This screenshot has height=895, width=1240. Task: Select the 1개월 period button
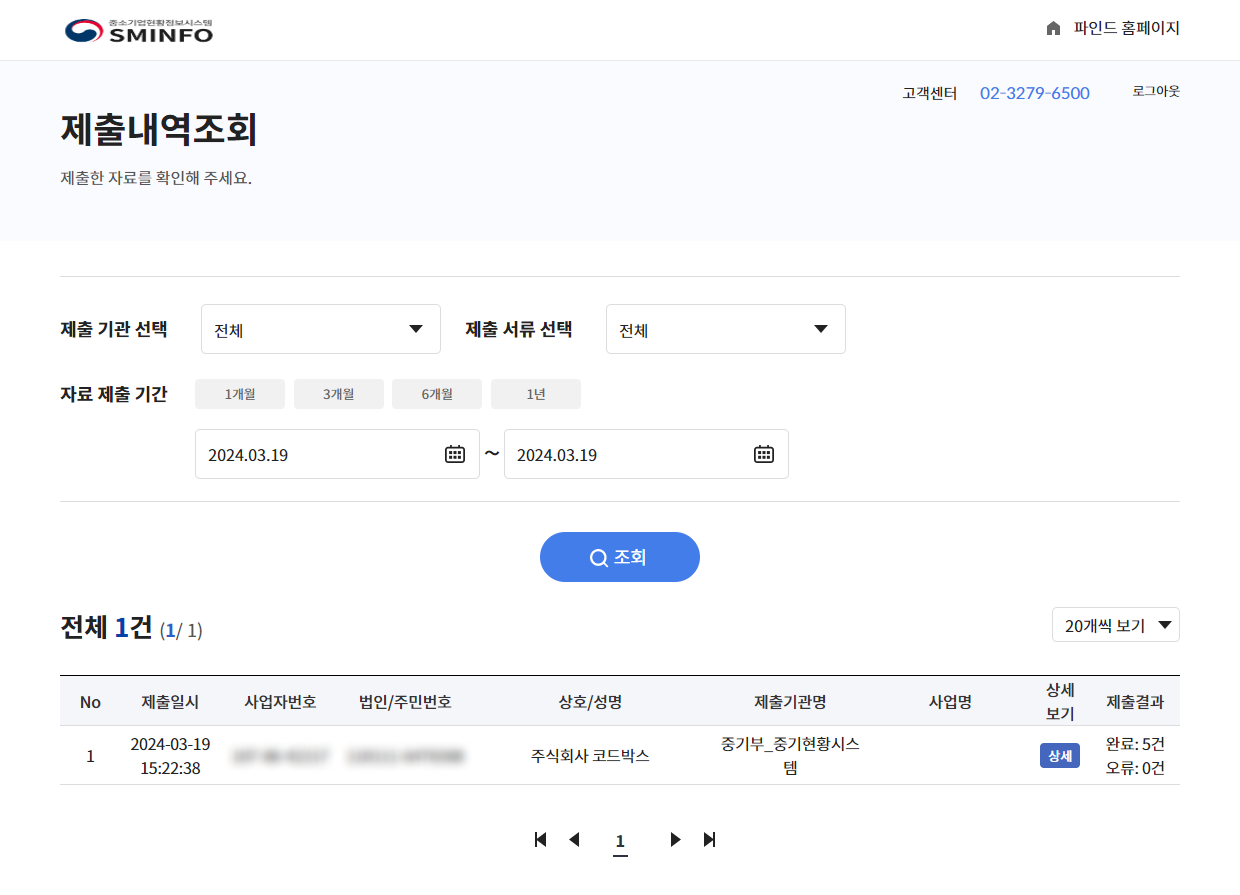[x=240, y=394]
